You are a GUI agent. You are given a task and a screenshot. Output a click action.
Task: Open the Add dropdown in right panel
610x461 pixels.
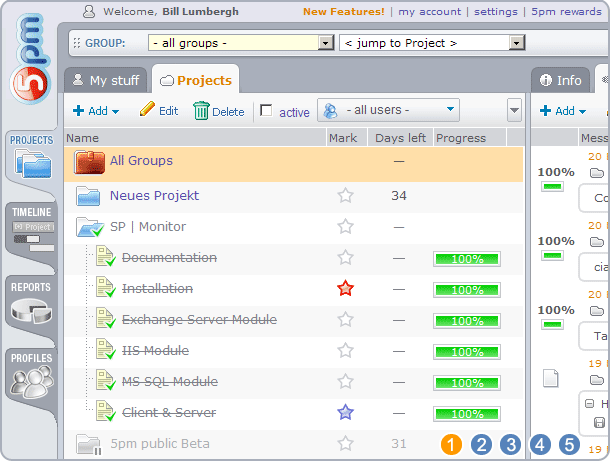click(563, 111)
